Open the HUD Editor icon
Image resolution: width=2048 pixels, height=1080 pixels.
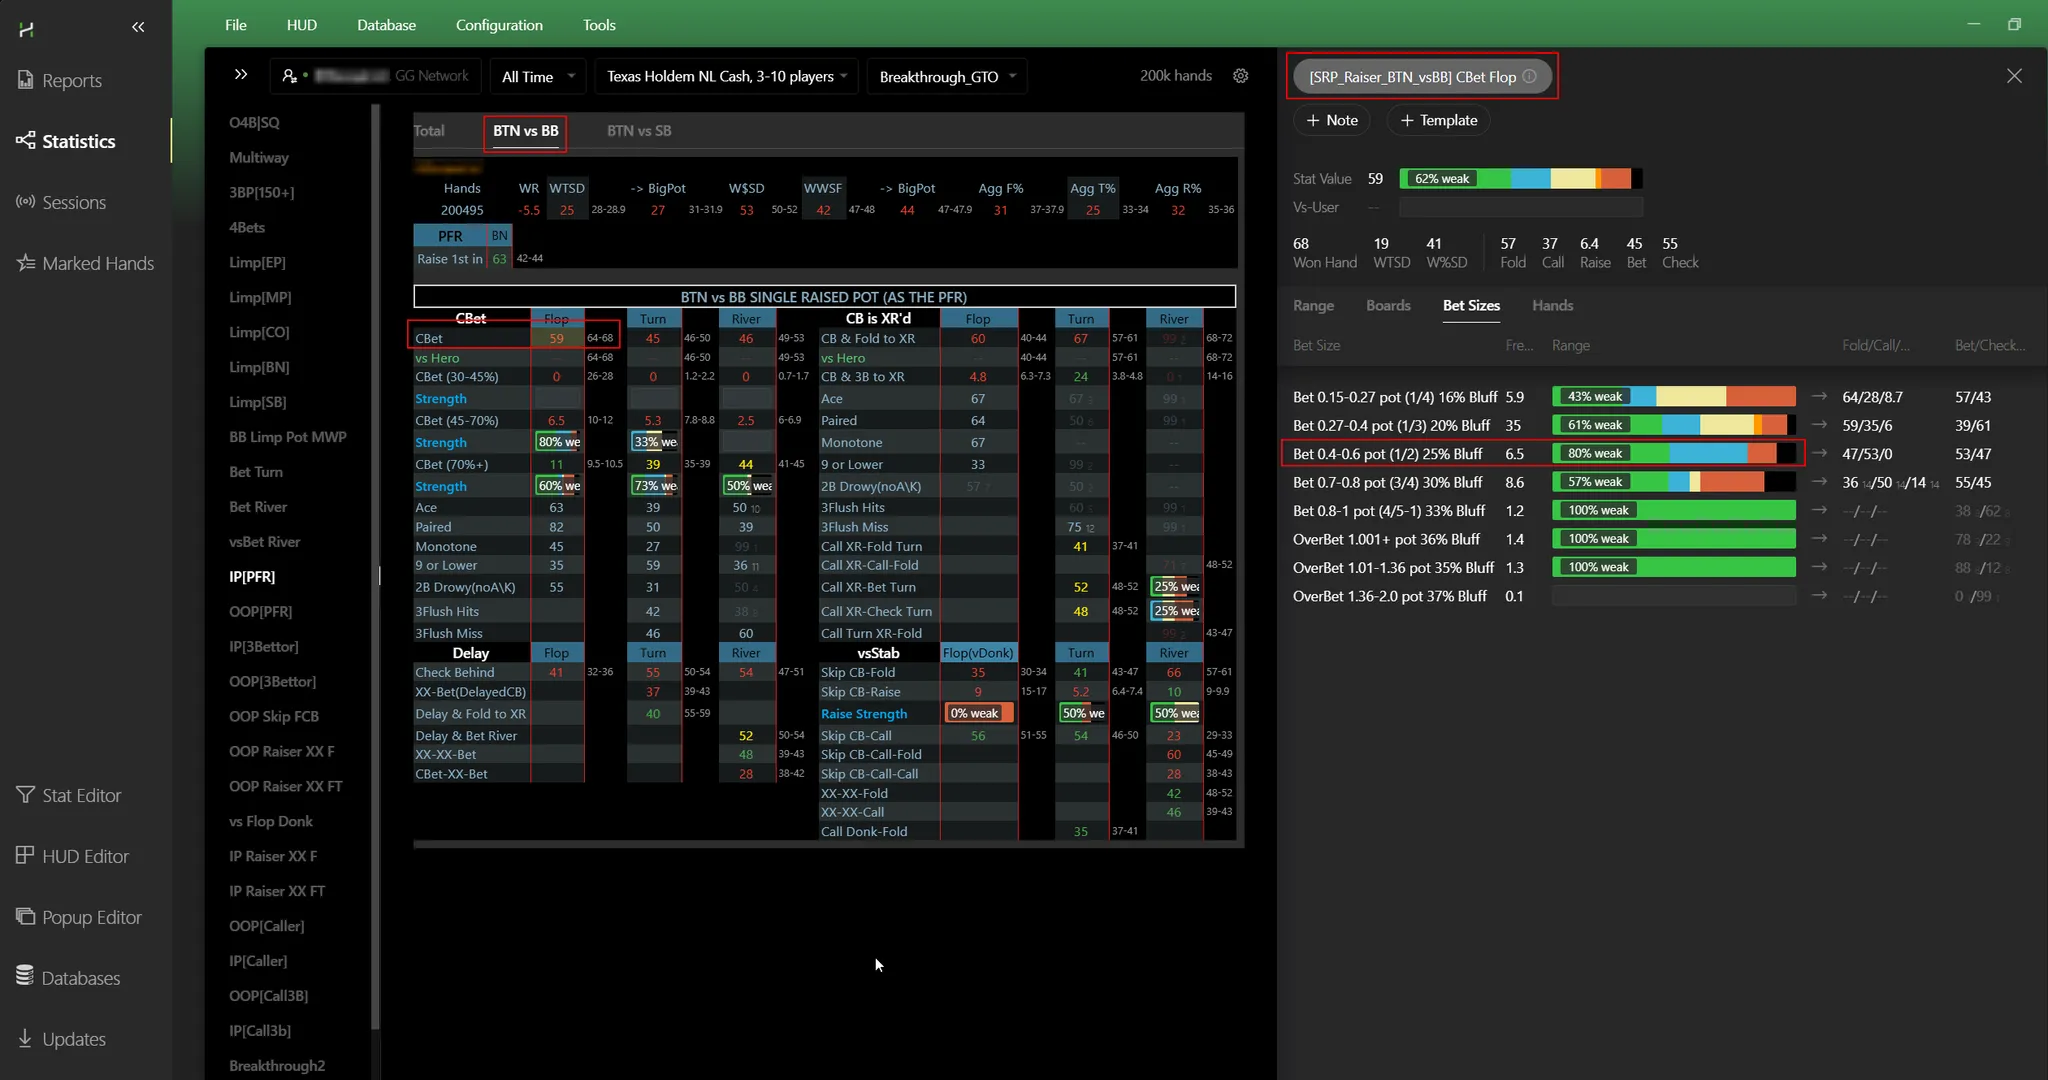(x=26, y=856)
